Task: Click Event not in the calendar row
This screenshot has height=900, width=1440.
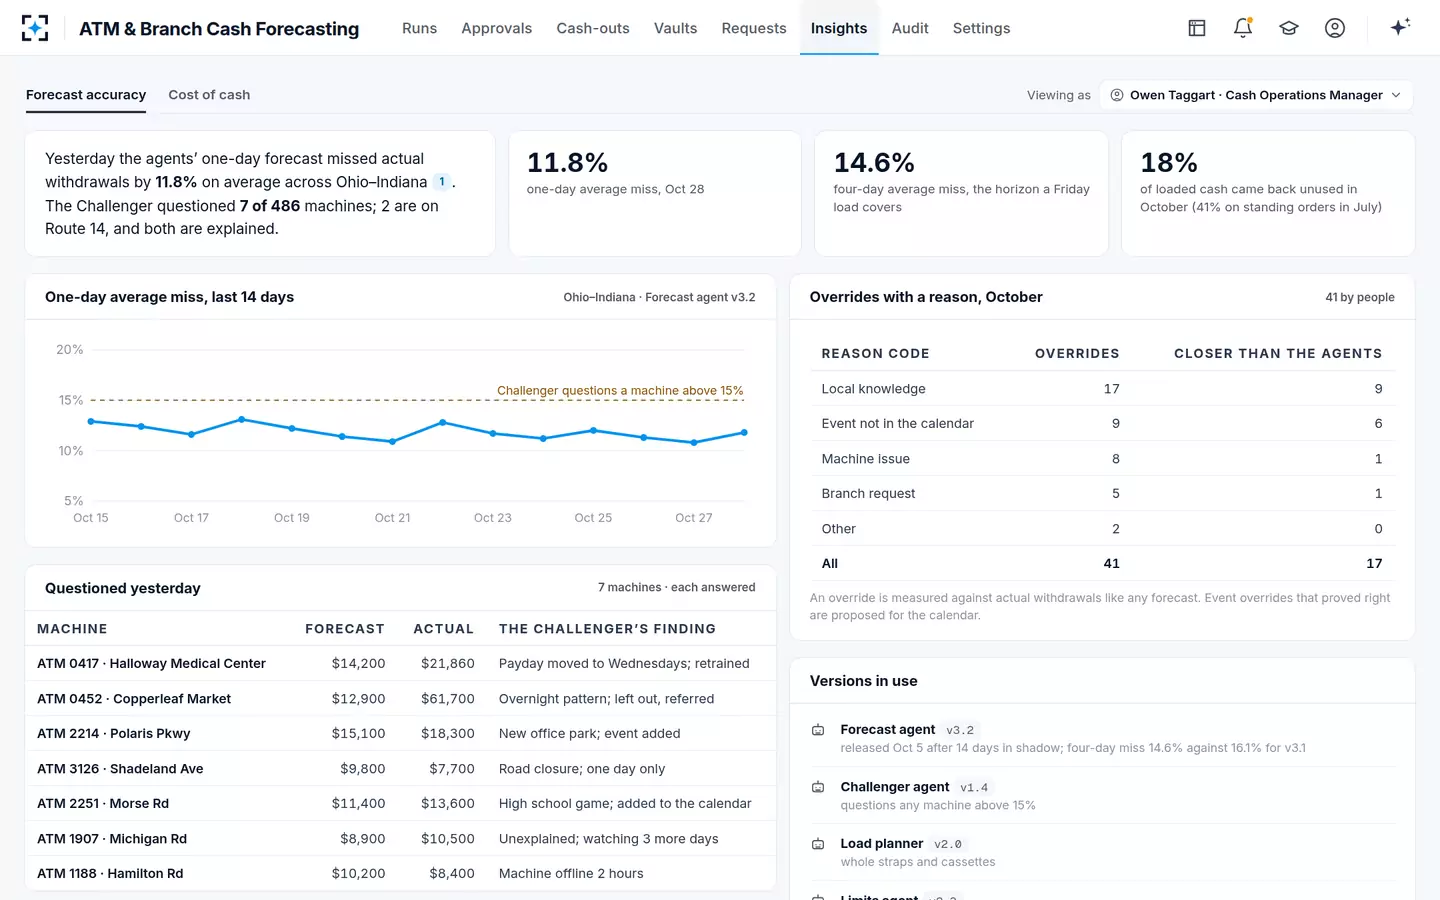Action: 1102,424
